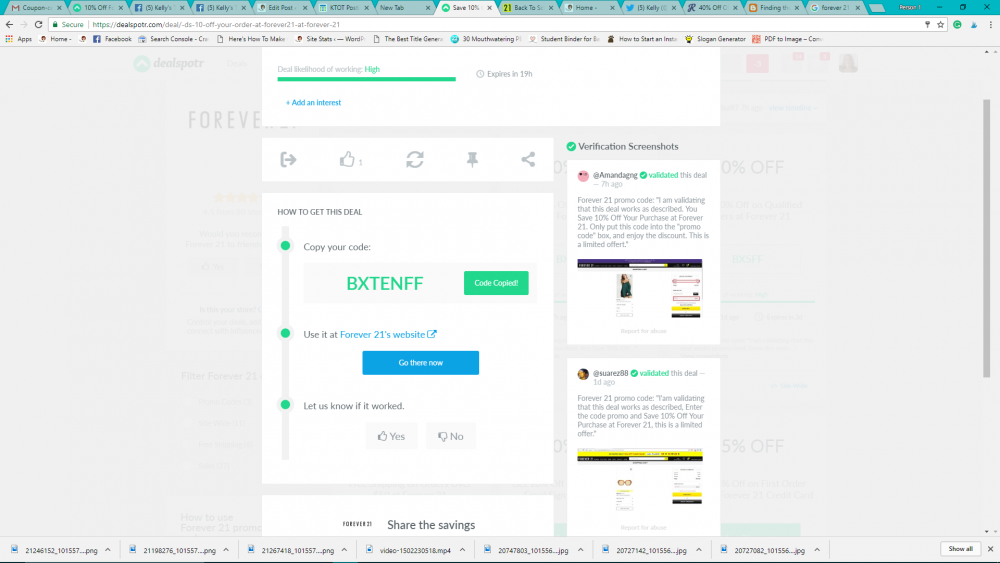Open downloaded 21246152_101557 png file
This screenshot has width=1000, height=563.
tap(54, 550)
